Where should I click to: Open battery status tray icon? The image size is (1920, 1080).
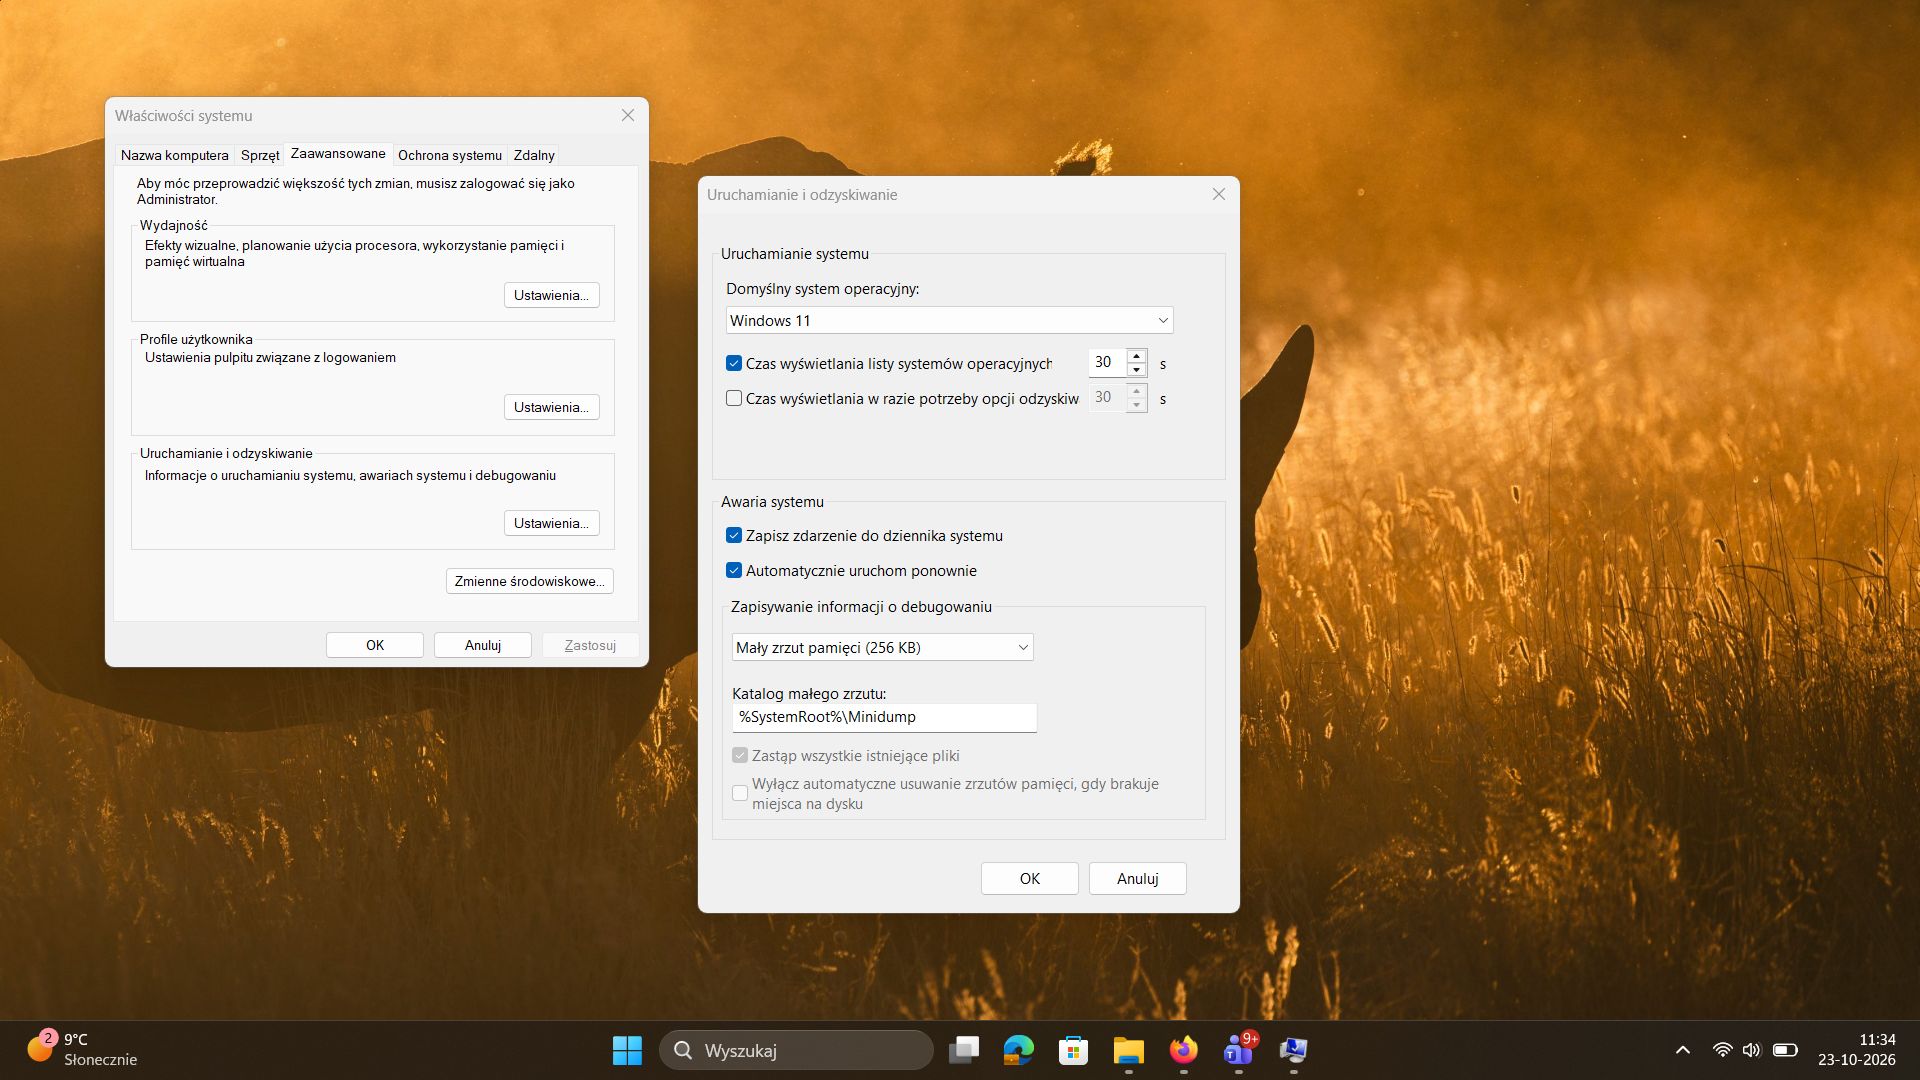[x=1785, y=1050]
